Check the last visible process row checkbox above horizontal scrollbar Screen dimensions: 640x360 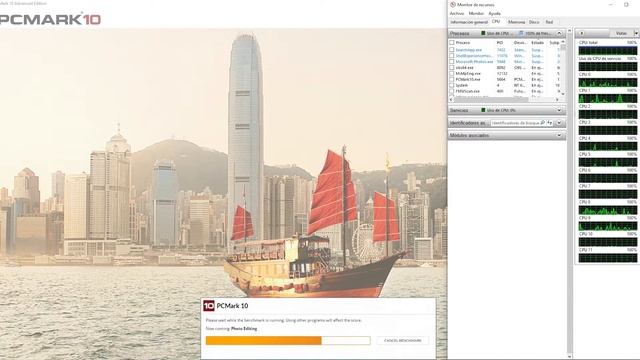click(x=452, y=91)
